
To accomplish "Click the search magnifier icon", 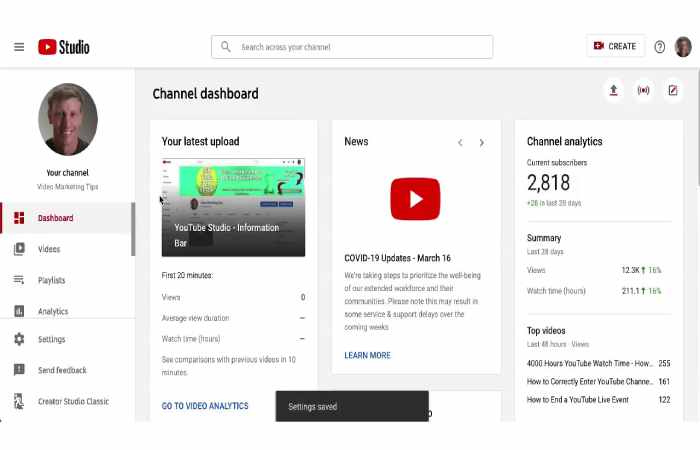I will coord(226,46).
